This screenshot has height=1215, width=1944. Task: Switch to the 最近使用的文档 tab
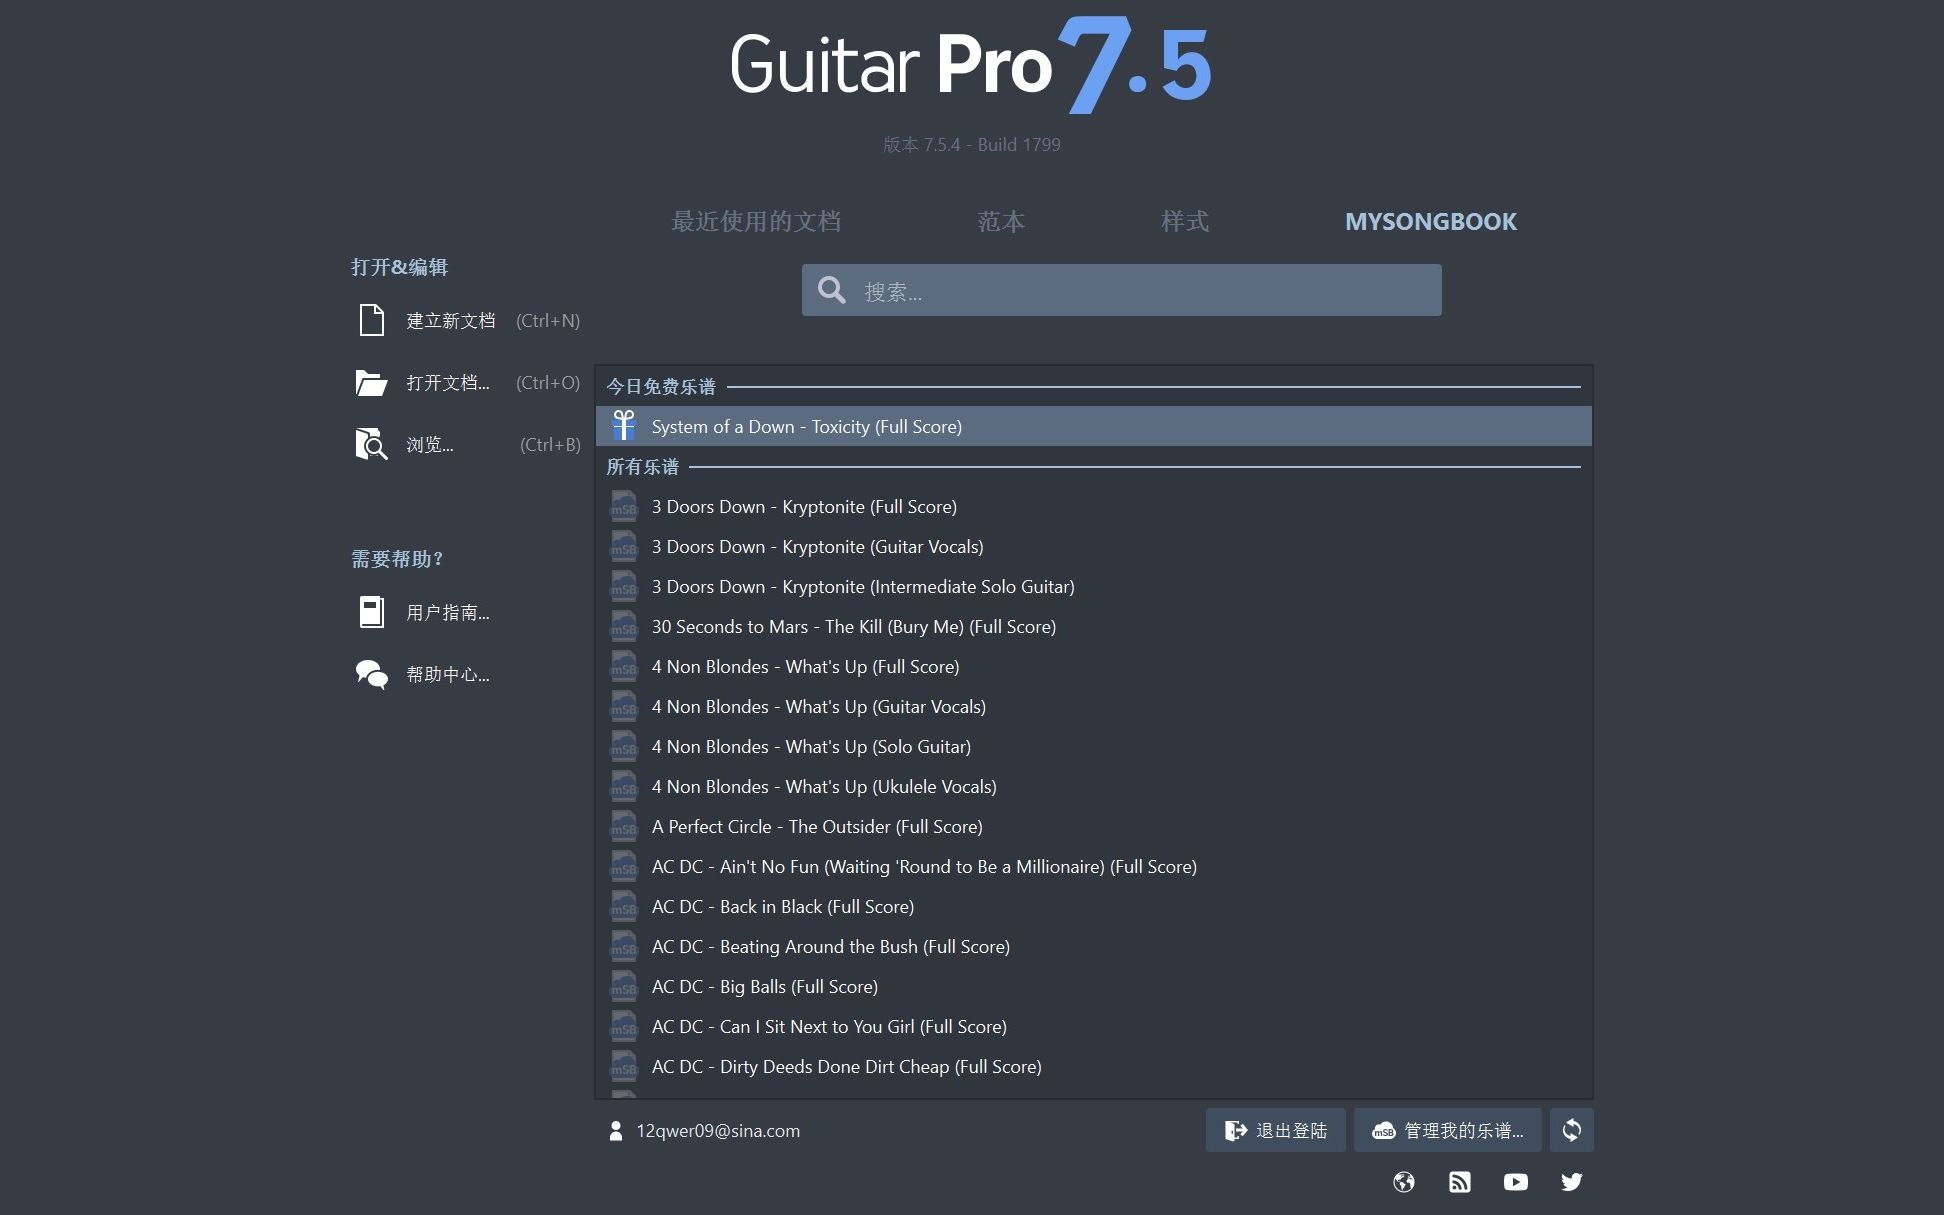pyautogui.click(x=756, y=221)
